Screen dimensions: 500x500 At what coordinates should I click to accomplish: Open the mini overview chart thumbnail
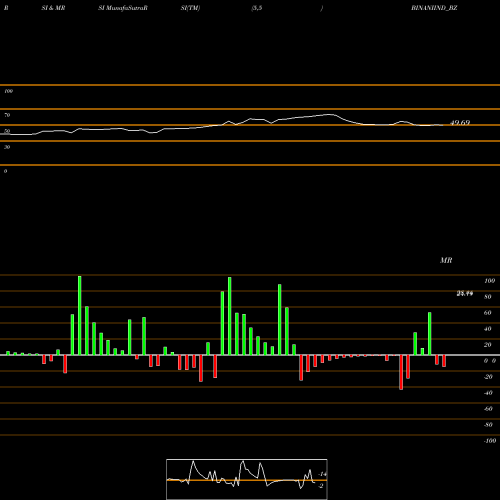tap(247, 479)
